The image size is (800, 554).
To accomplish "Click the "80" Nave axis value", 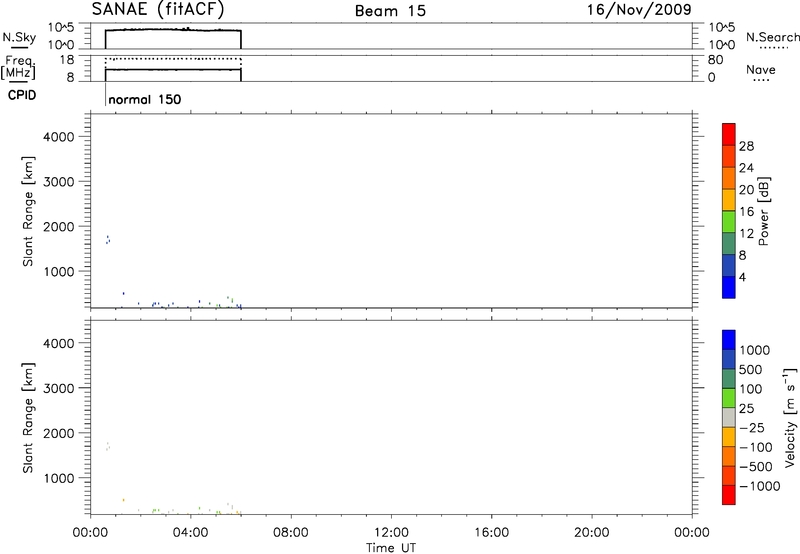I will (715, 60).
